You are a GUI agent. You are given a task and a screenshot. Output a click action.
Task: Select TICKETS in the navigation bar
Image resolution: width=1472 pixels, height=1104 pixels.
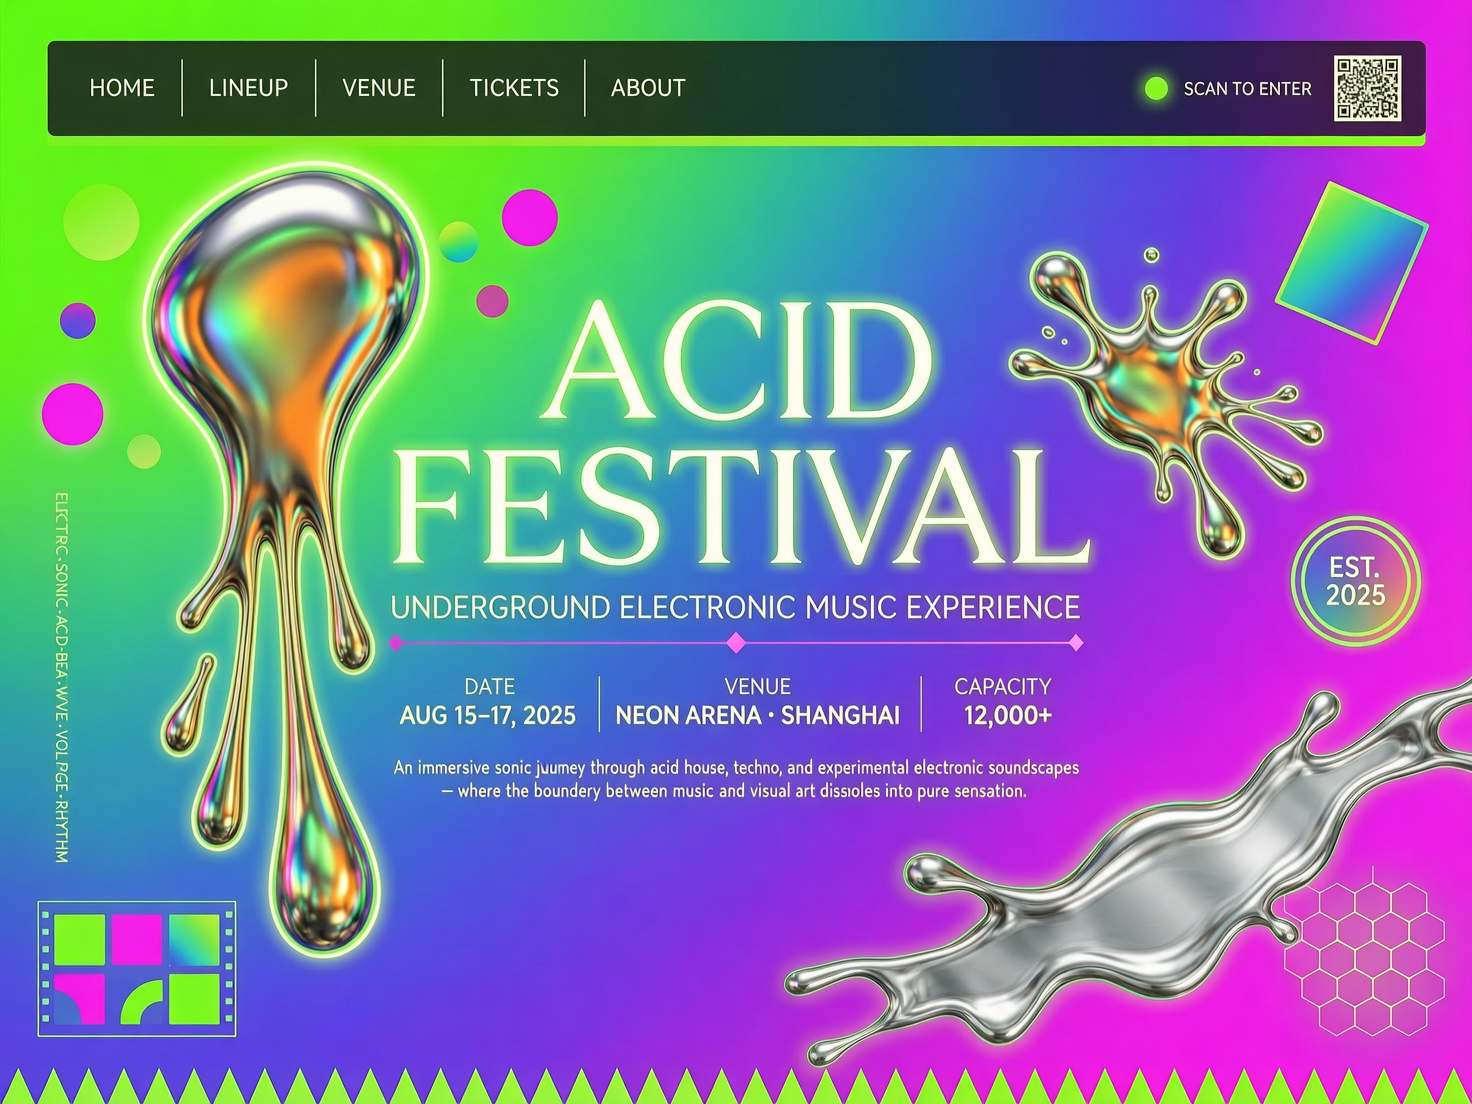514,88
